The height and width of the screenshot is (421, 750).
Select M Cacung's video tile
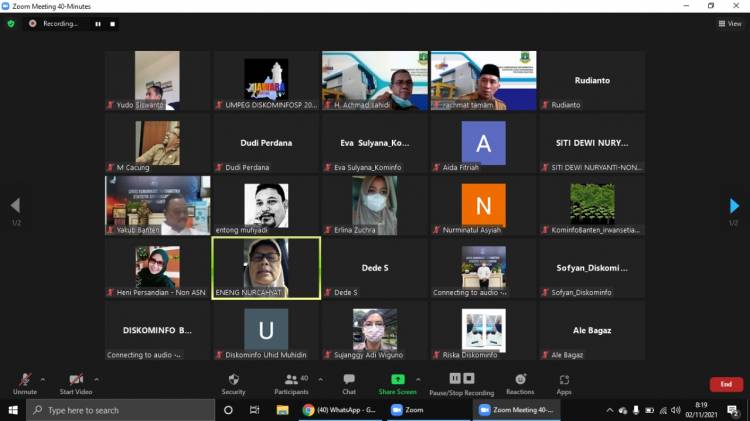click(157, 143)
